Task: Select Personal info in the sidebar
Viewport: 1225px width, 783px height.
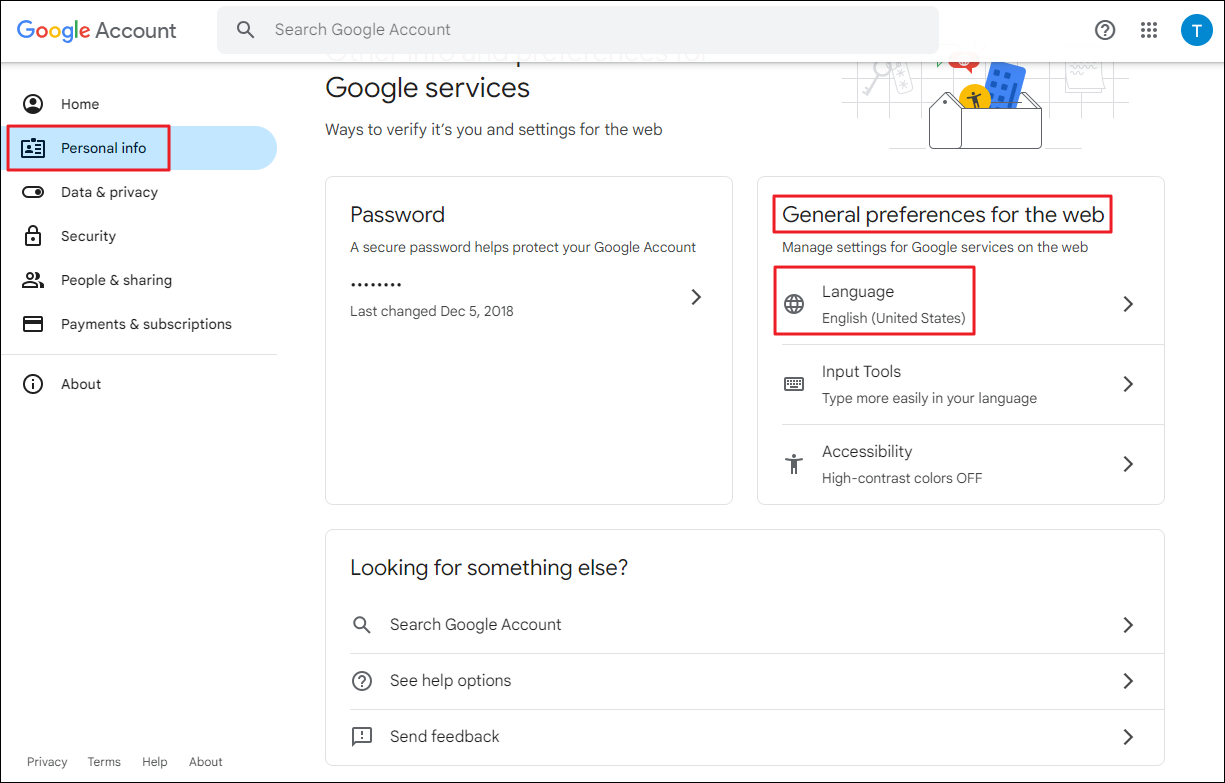Action: (x=139, y=148)
